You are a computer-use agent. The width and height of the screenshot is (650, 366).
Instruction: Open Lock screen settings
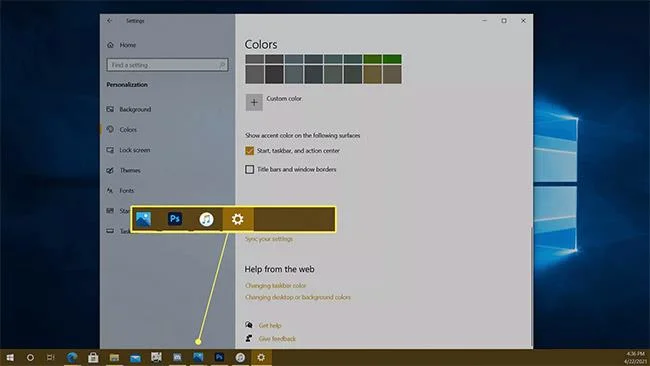(135, 150)
